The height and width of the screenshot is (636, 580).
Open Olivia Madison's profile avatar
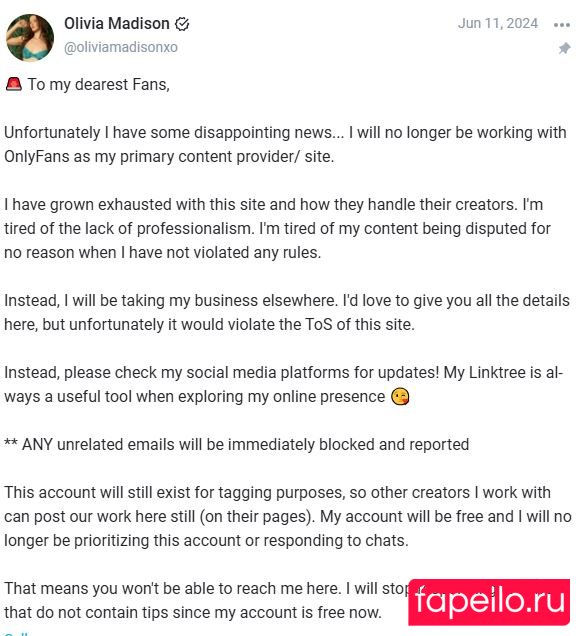(x=30, y=38)
